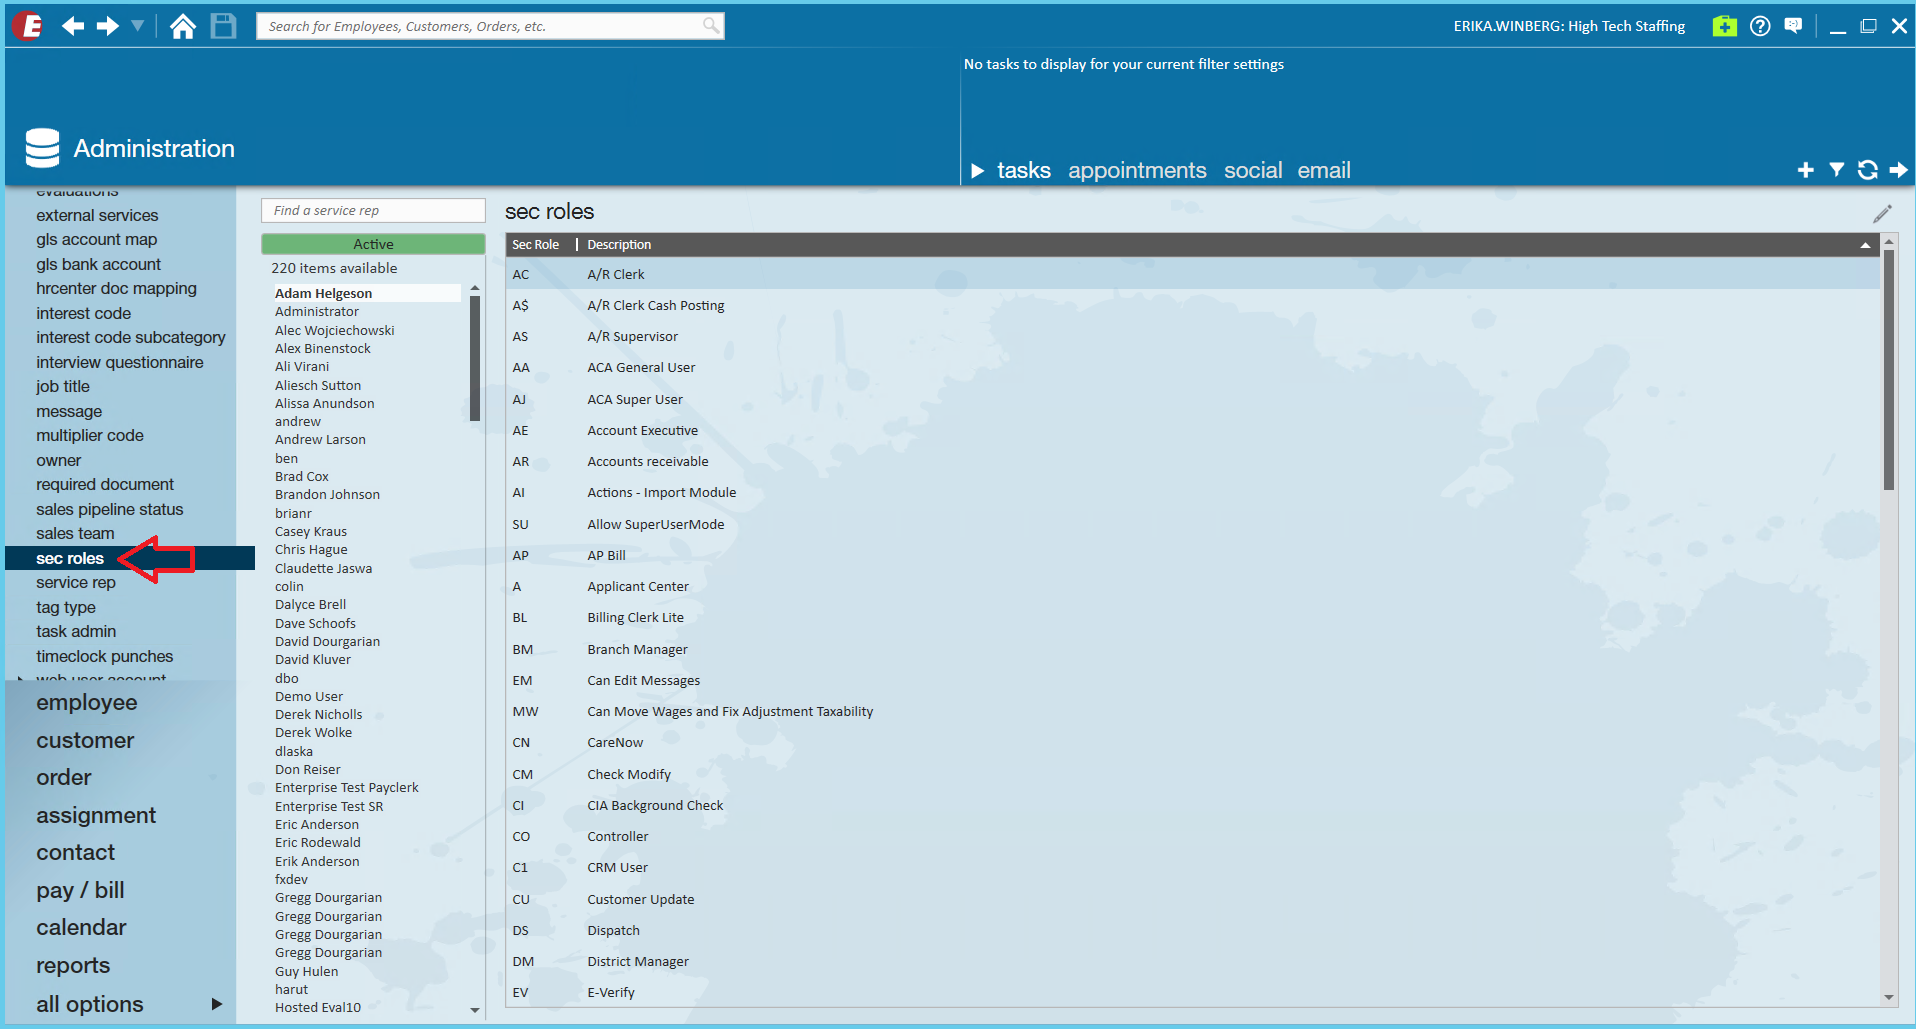Select the Account Executive role row
1916x1029 pixels.
click(1192, 431)
